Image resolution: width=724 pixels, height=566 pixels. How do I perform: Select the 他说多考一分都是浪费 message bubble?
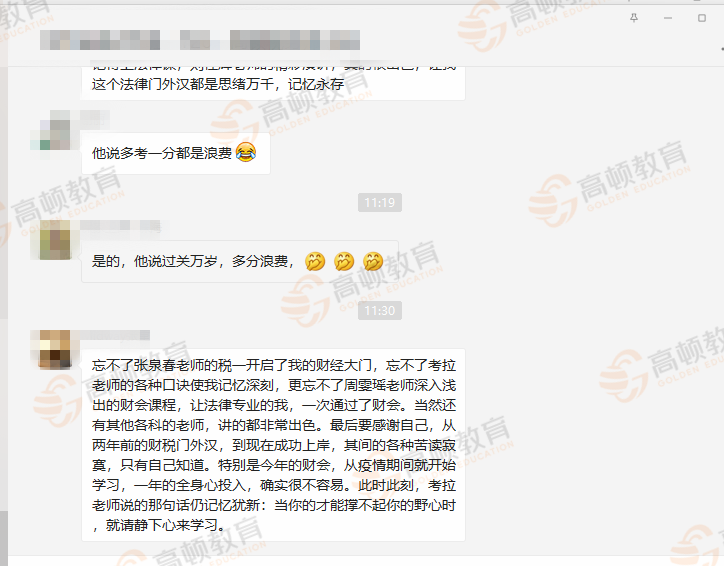(176, 153)
